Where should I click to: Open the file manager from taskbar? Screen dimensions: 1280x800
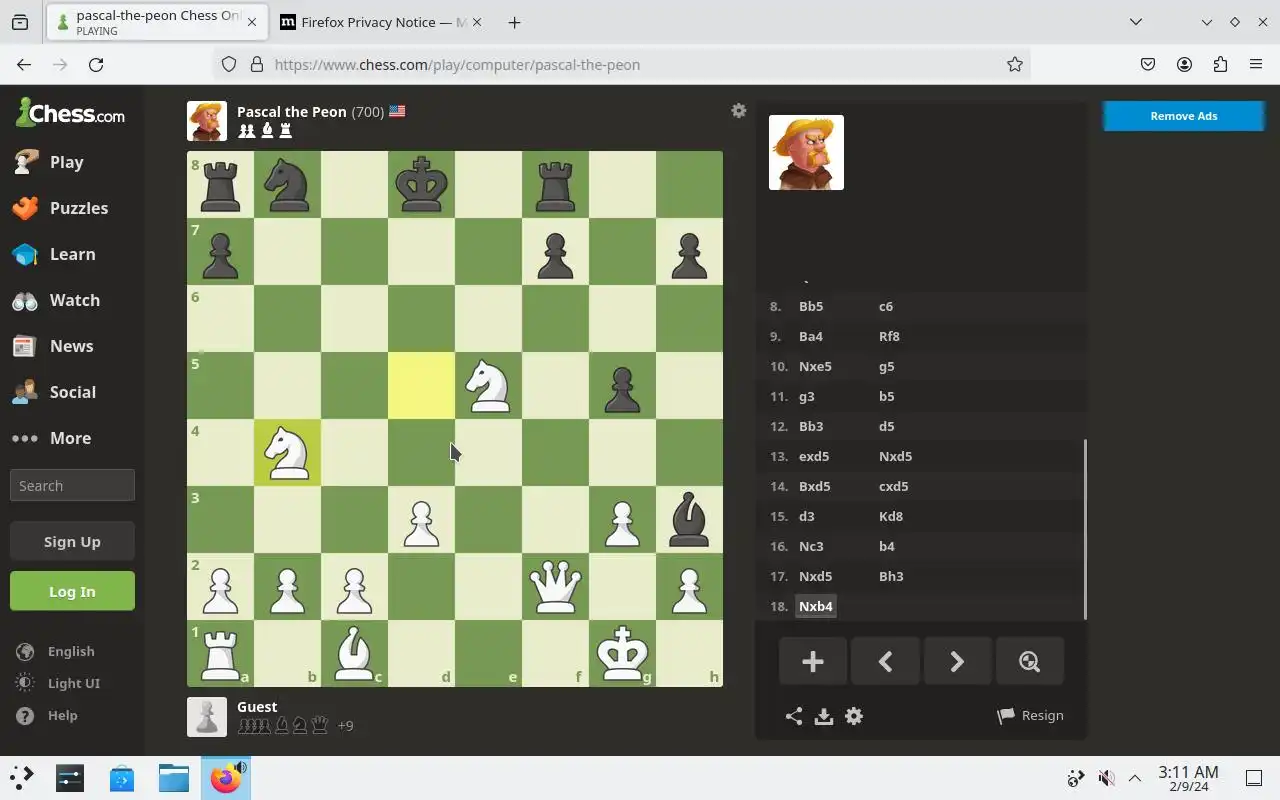[x=174, y=778]
